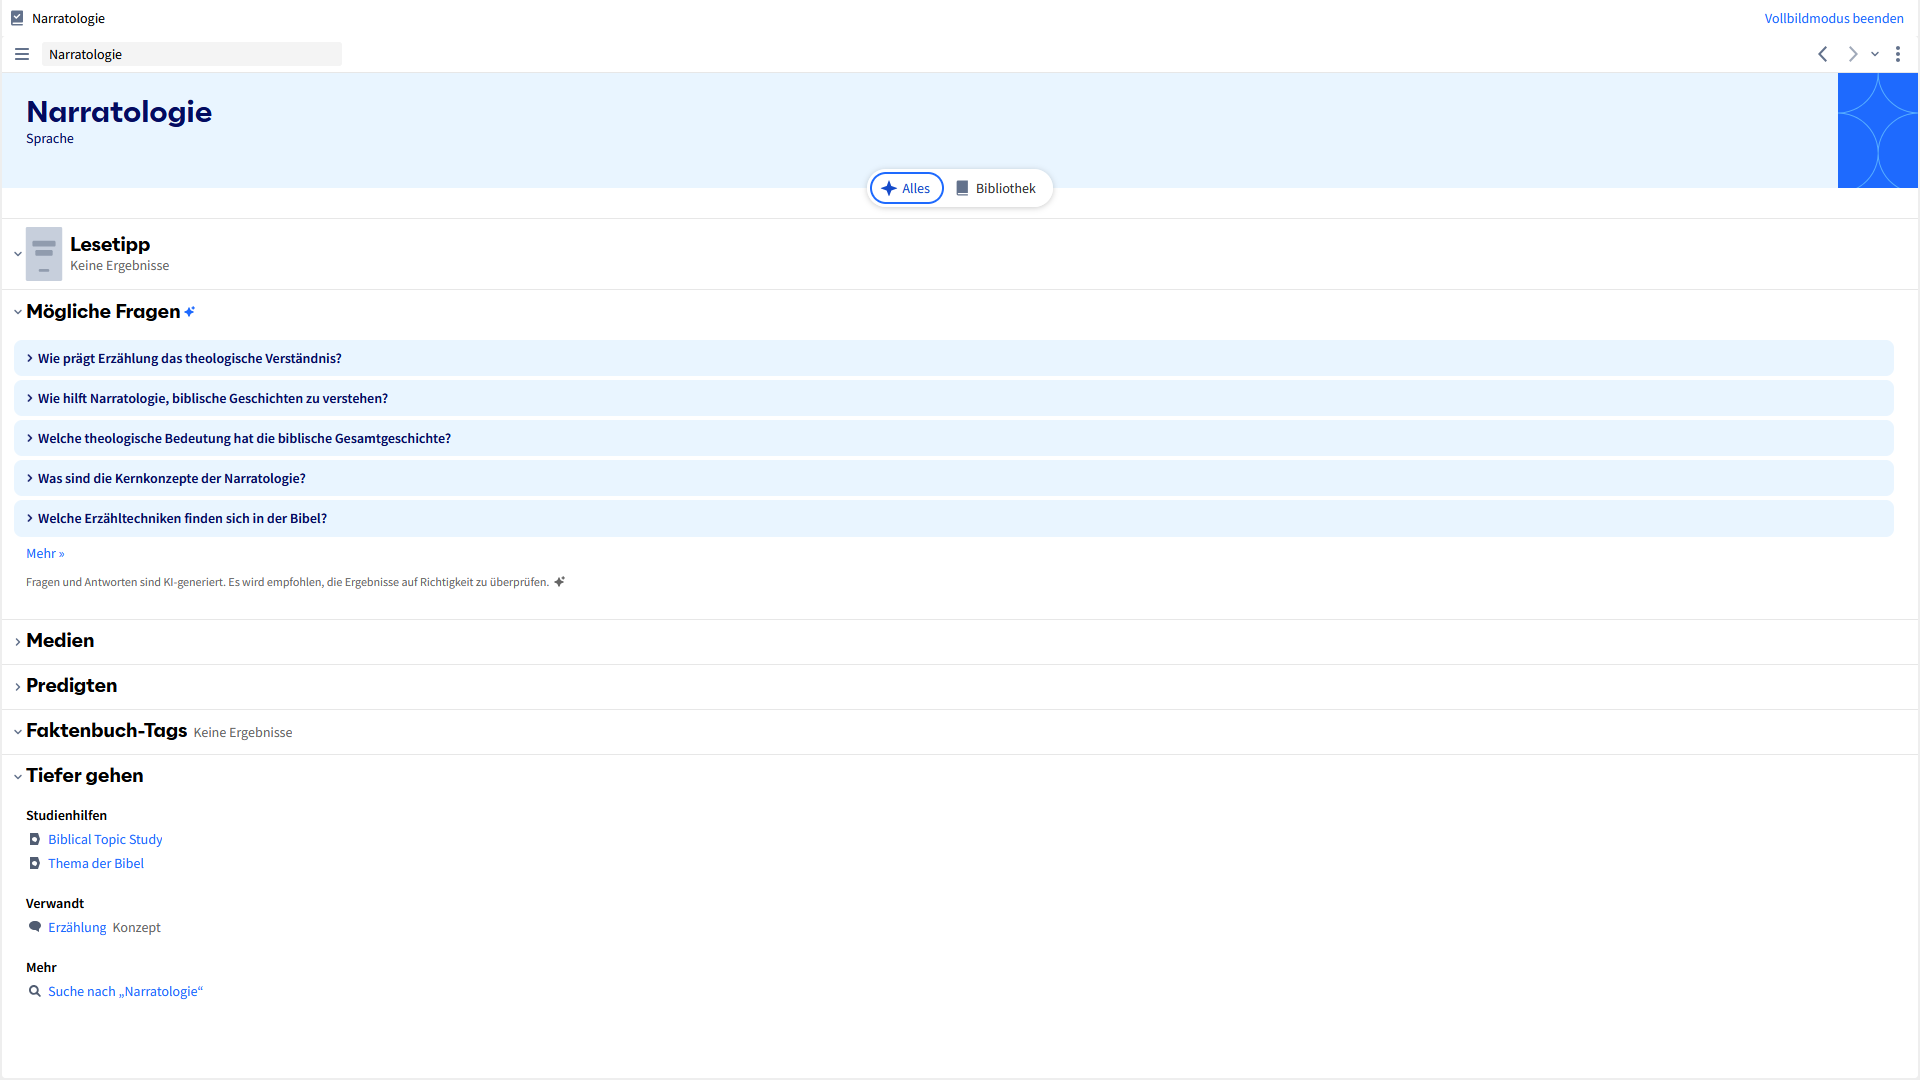Expand question about Kernkonzepte der Narratologie

click(x=172, y=478)
